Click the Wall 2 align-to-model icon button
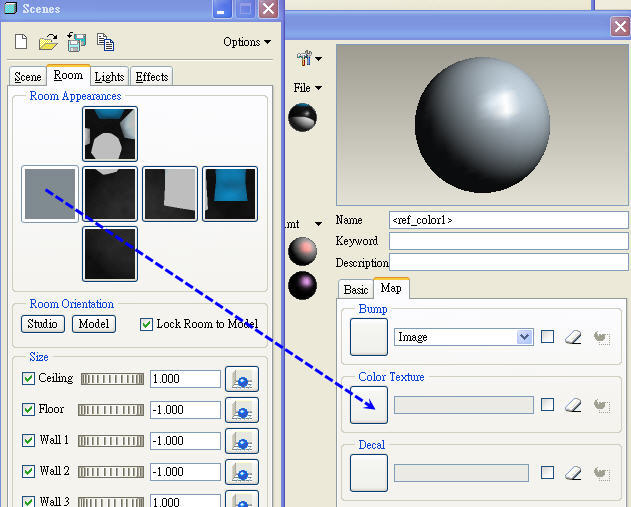 242,472
